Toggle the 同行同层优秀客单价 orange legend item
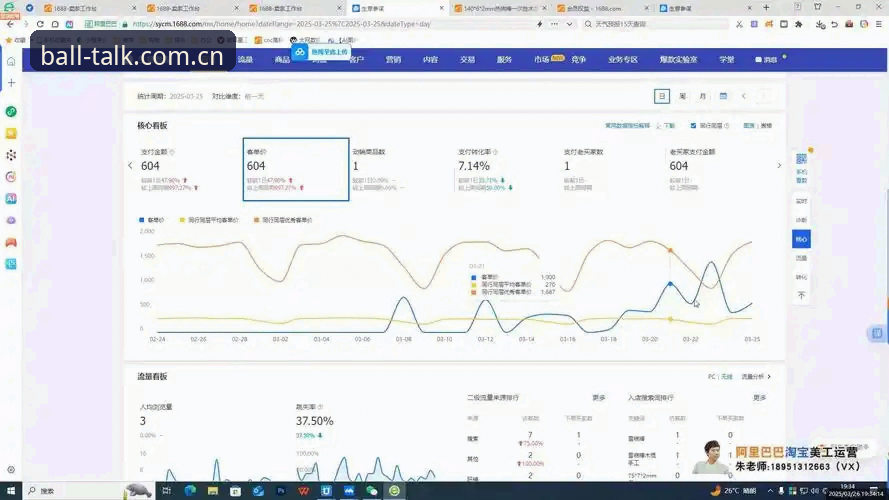889x500 pixels. (283, 220)
